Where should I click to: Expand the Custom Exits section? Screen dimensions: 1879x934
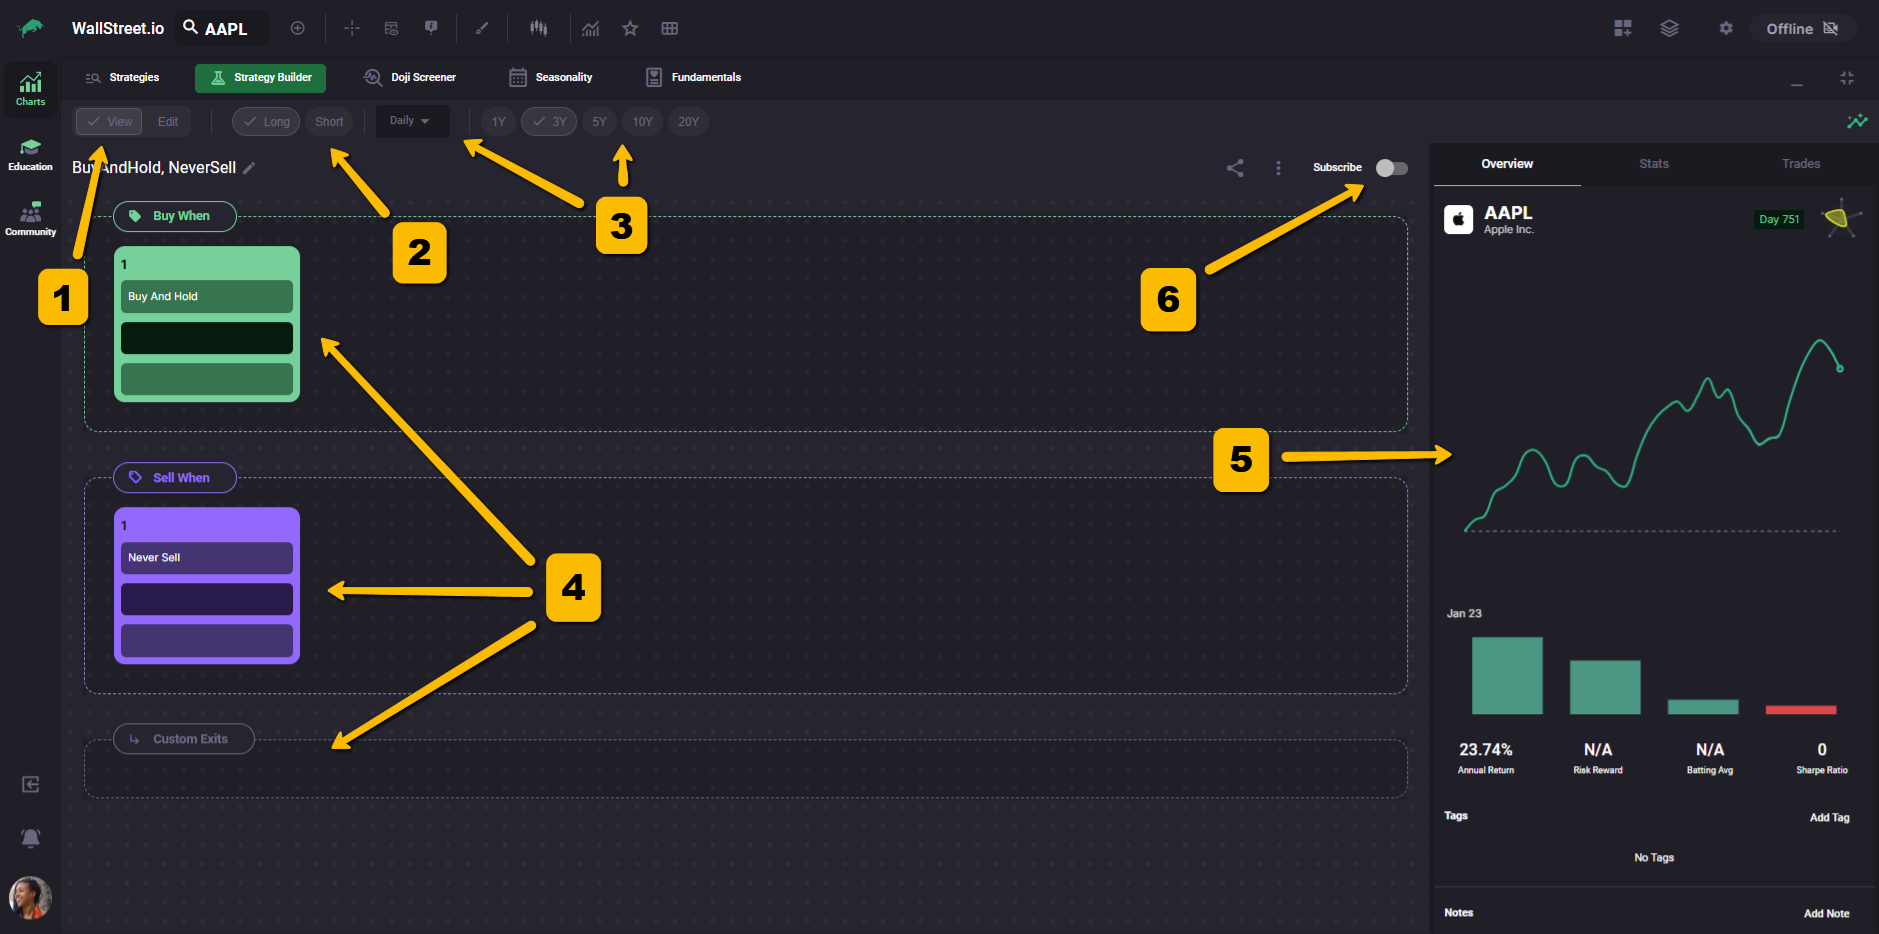tap(184, 739)
